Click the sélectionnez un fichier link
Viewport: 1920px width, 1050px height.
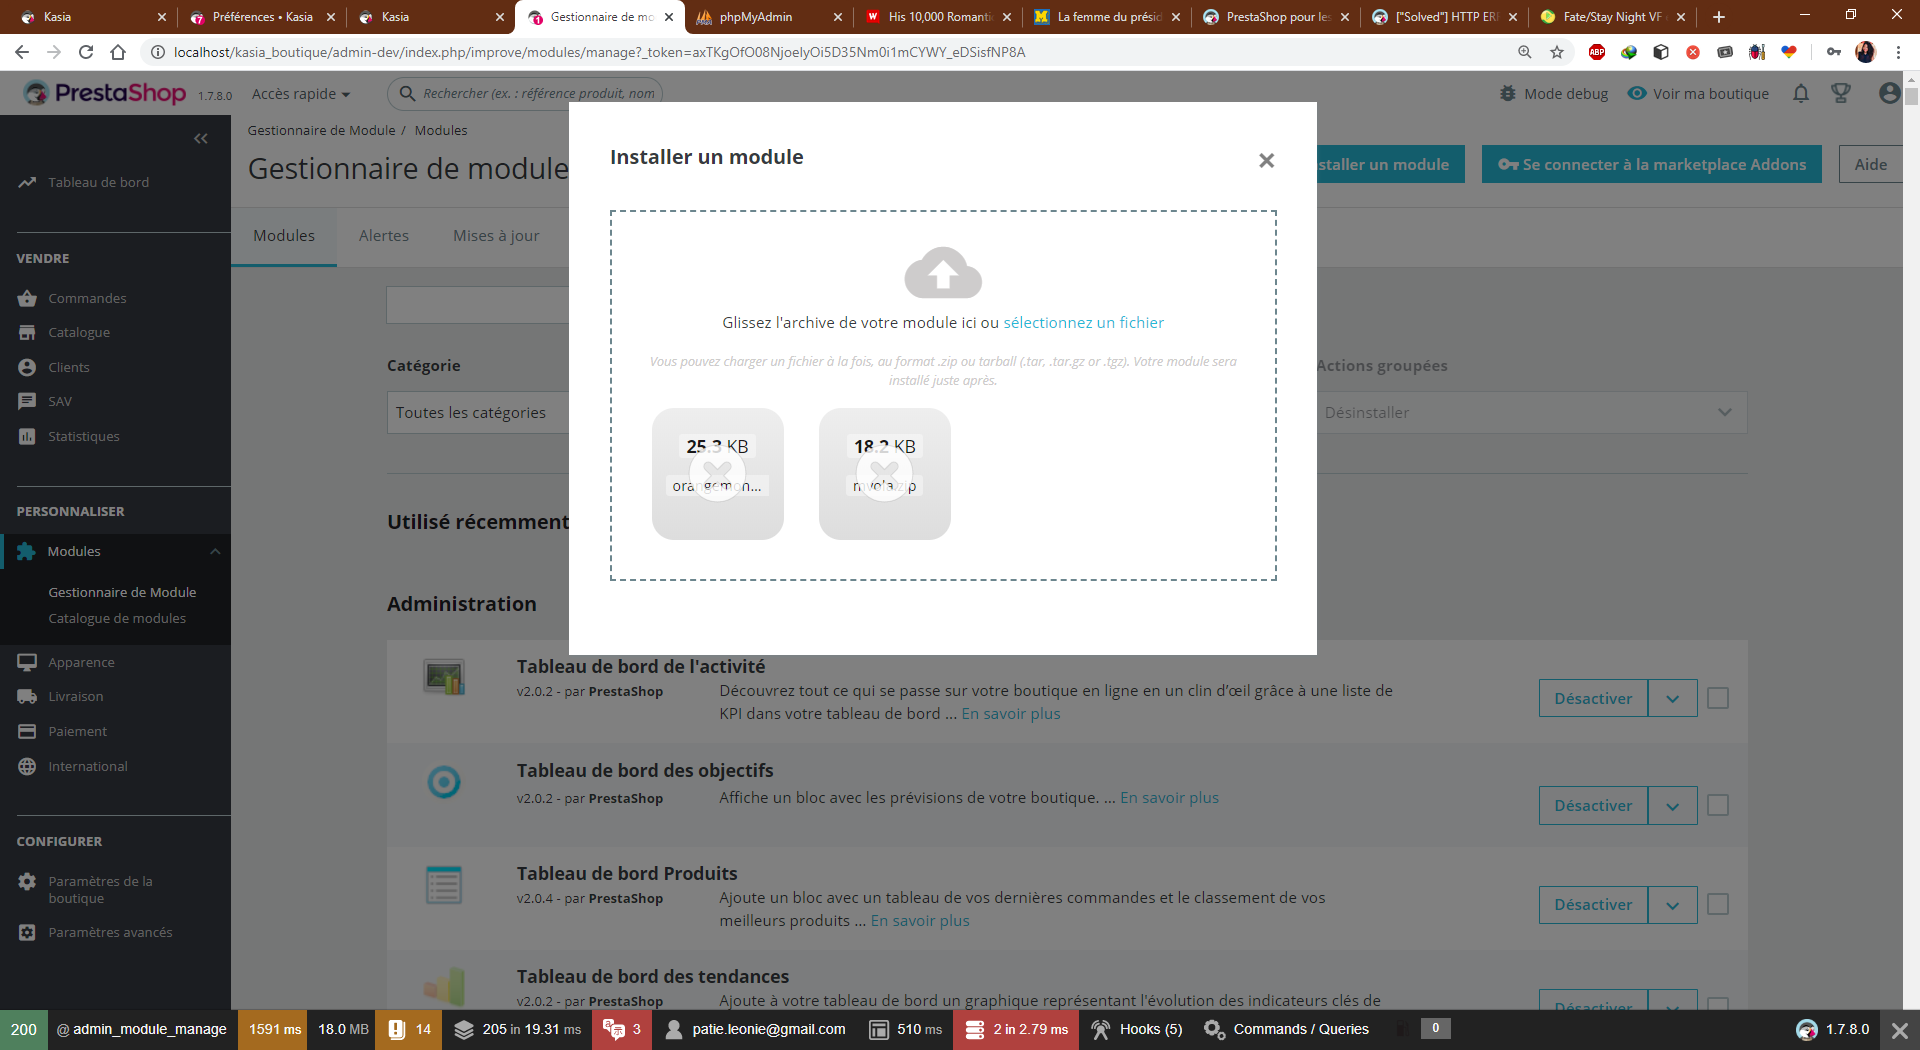point(1083,322)
